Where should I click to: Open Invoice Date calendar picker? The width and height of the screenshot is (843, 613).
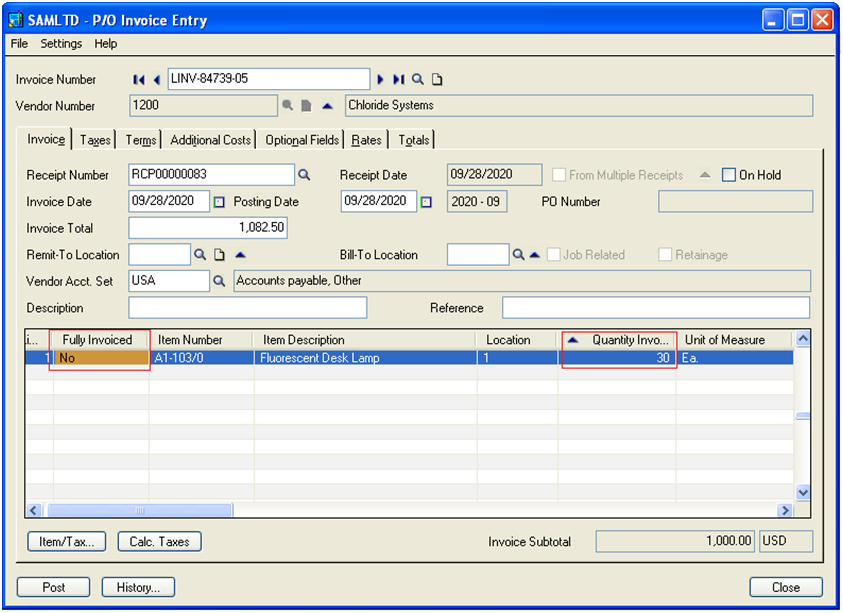[219, 202]
